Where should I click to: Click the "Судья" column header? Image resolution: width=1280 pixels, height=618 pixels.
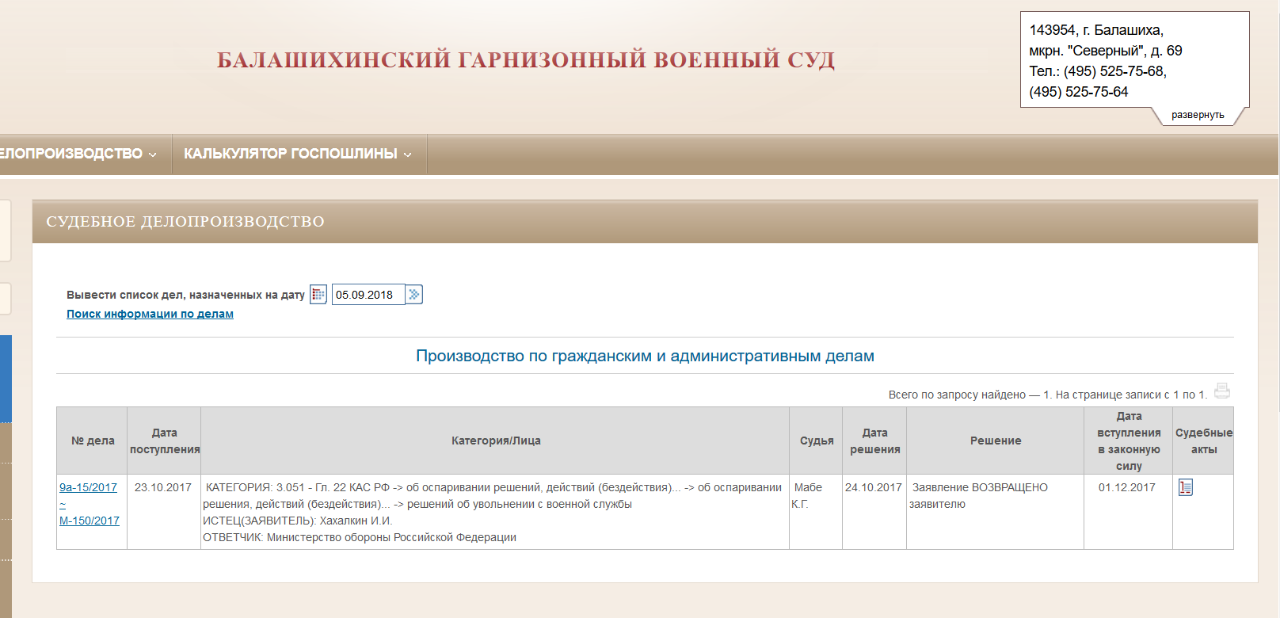coord(816,441)
